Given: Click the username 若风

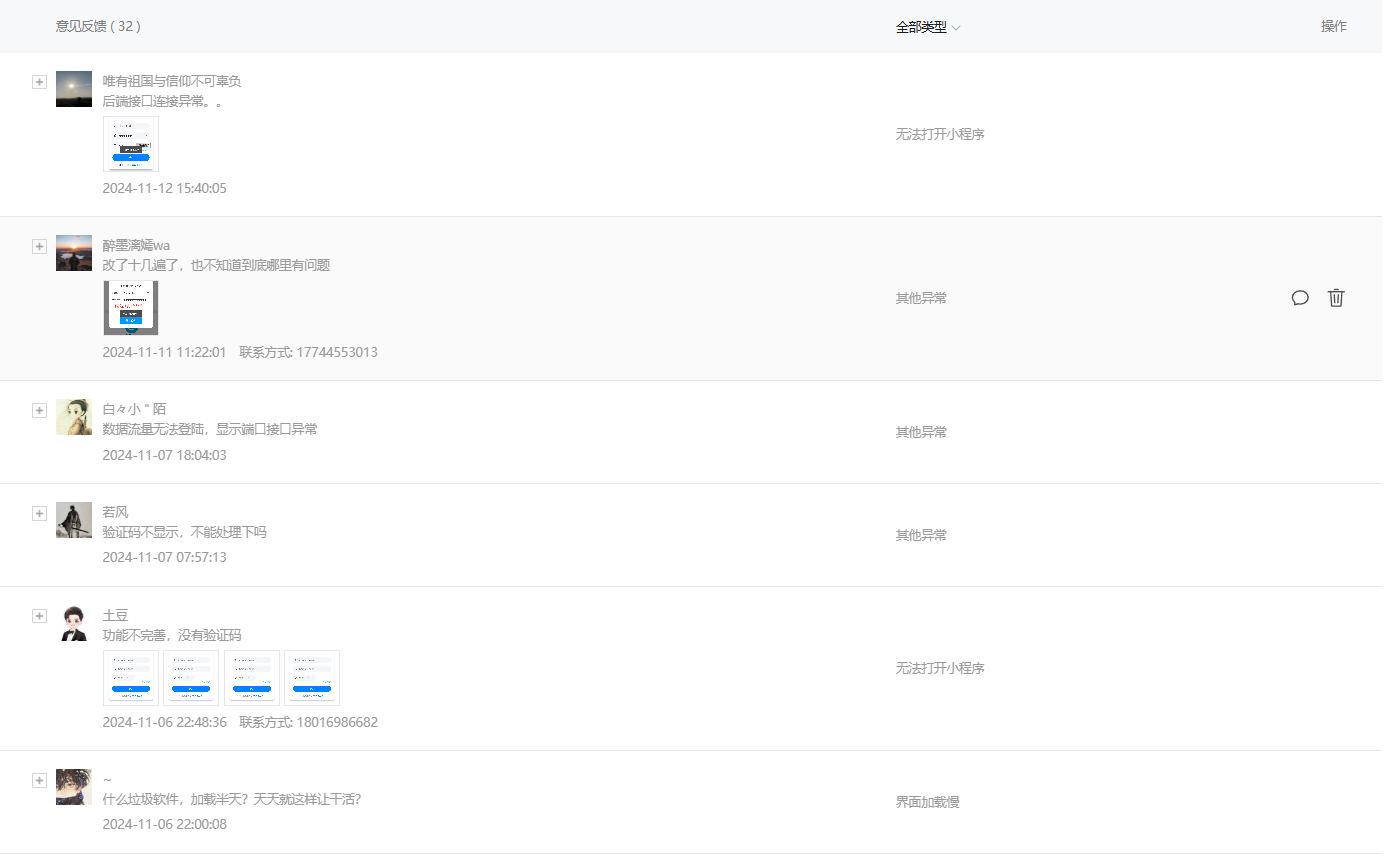Looking at the screenshot, I should tap(116, 512).
